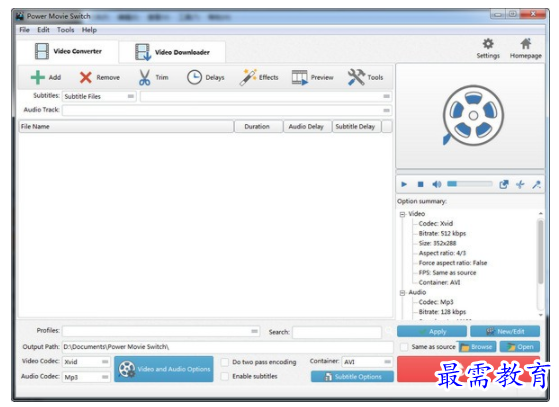Click the plus-shaped icon in the player bar
Viewport: 559px width, 407px height.
click(520, 184)
